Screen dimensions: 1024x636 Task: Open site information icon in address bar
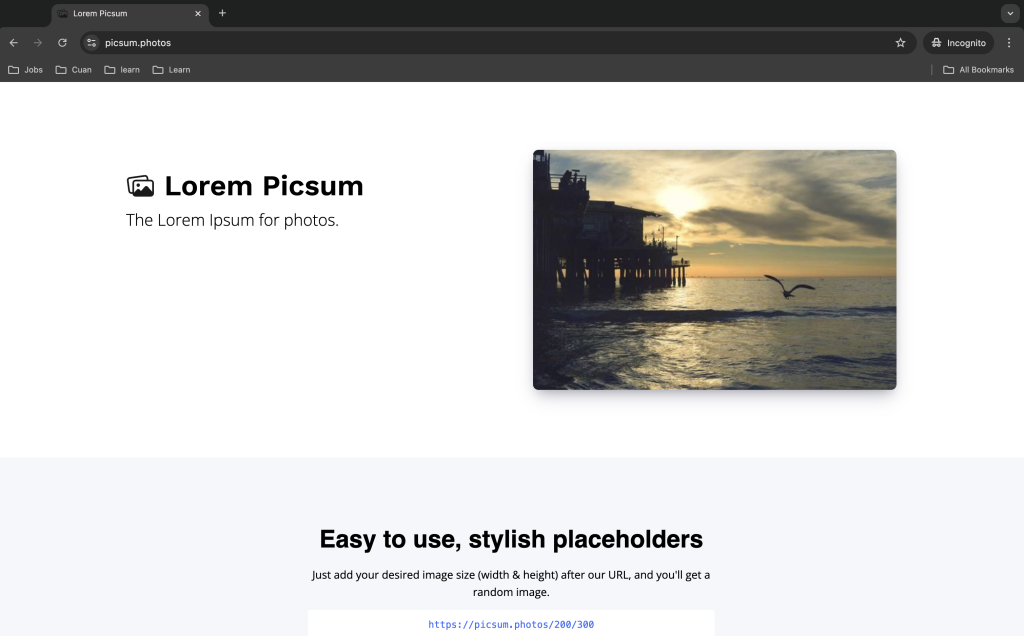pyautogui.click(x=91, y=43)
